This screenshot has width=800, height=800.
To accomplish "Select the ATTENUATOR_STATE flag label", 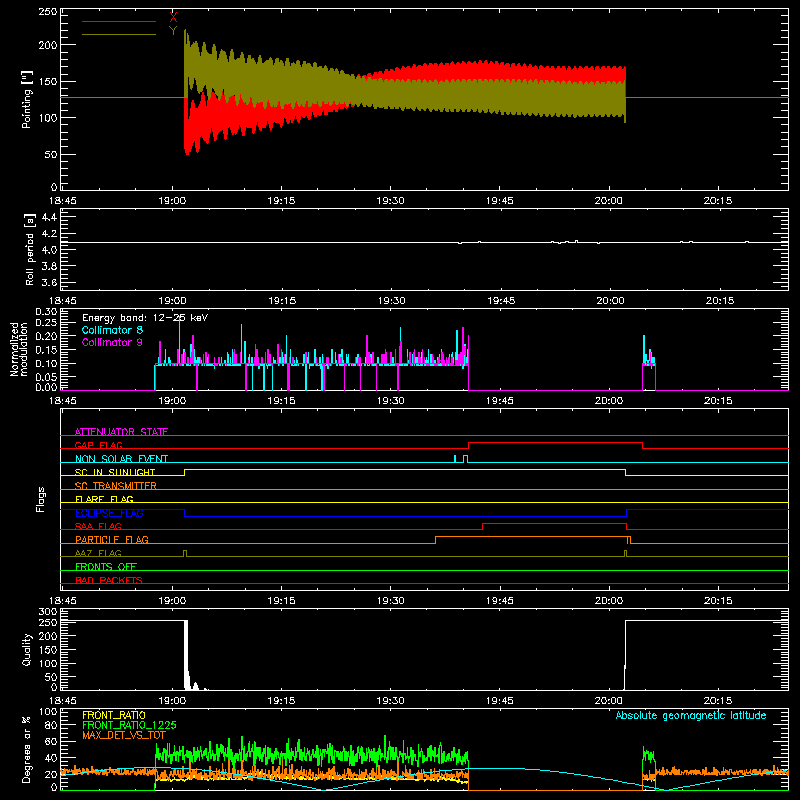I will coord(121,432).
